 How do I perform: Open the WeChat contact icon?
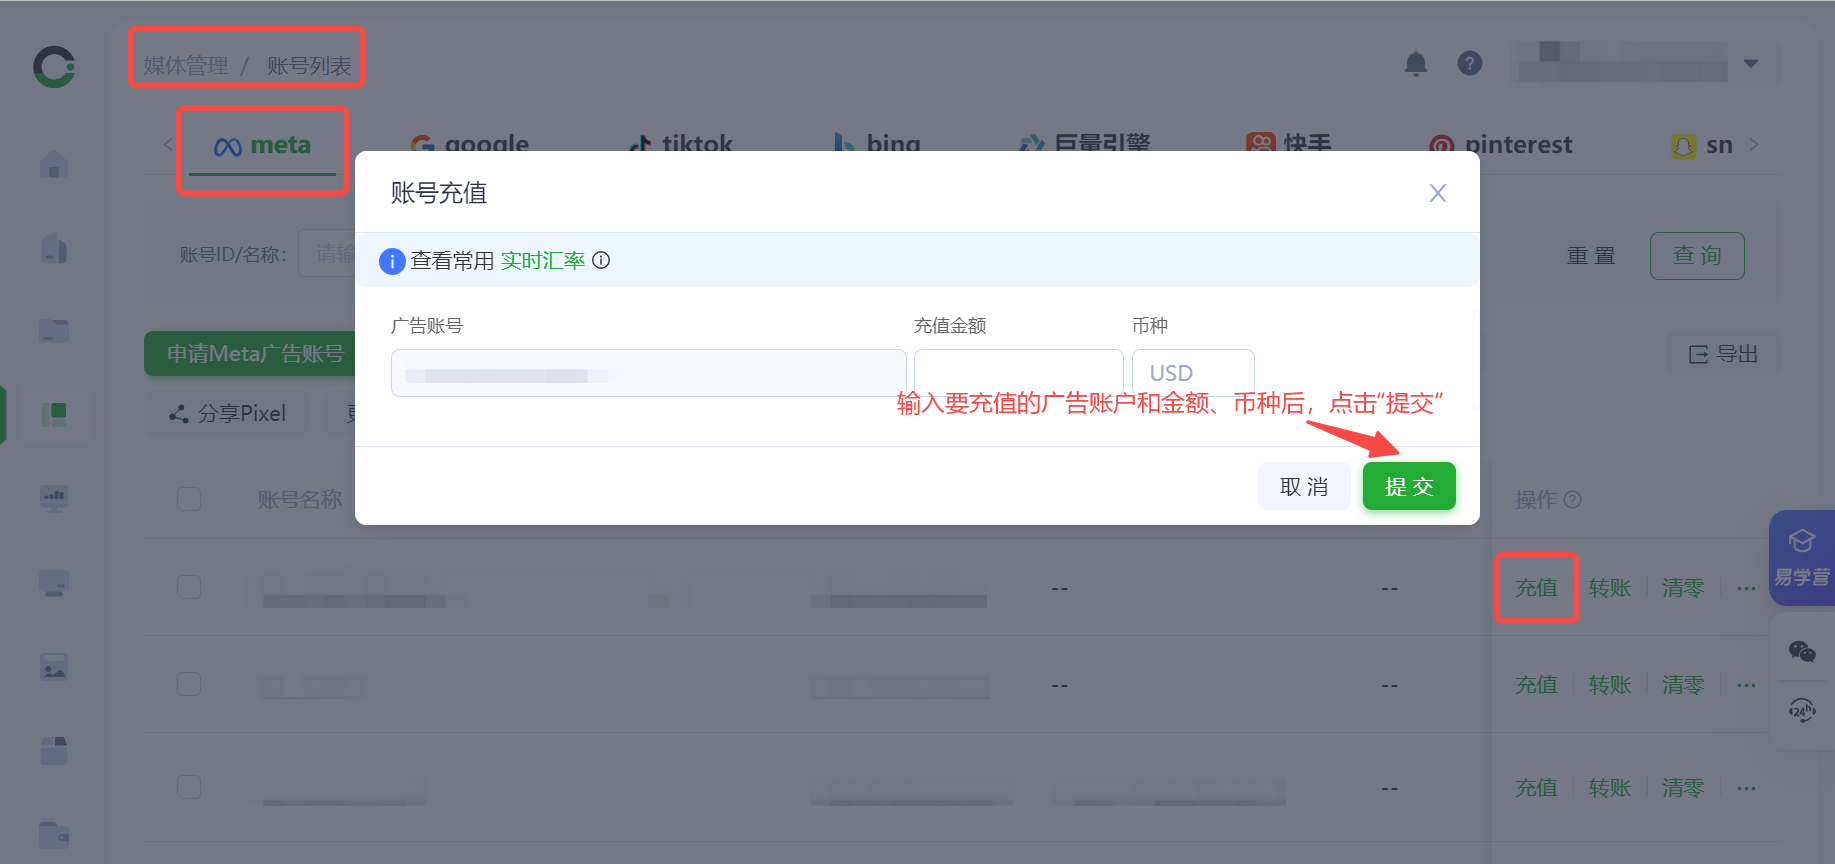[1801, 652]
